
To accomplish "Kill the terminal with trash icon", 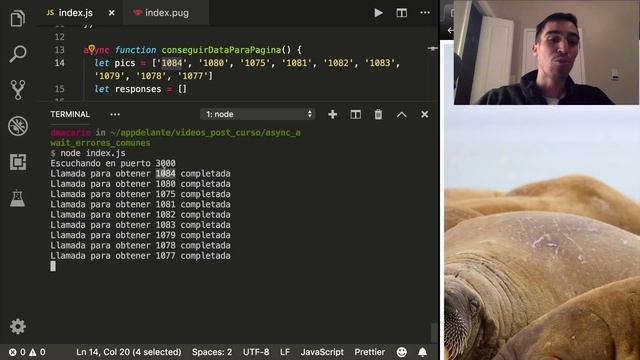I will (x=378, y=114).
